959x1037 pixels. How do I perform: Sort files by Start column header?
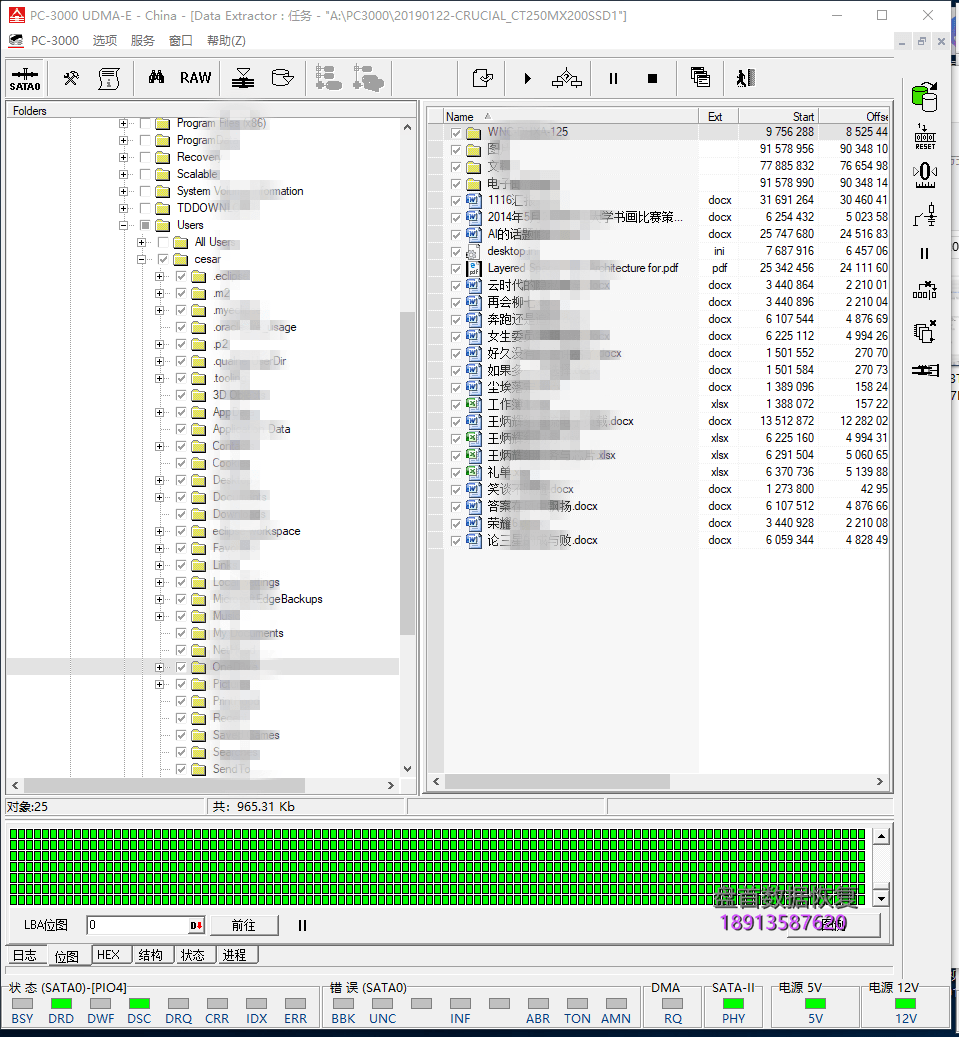[x=778, y=116]
